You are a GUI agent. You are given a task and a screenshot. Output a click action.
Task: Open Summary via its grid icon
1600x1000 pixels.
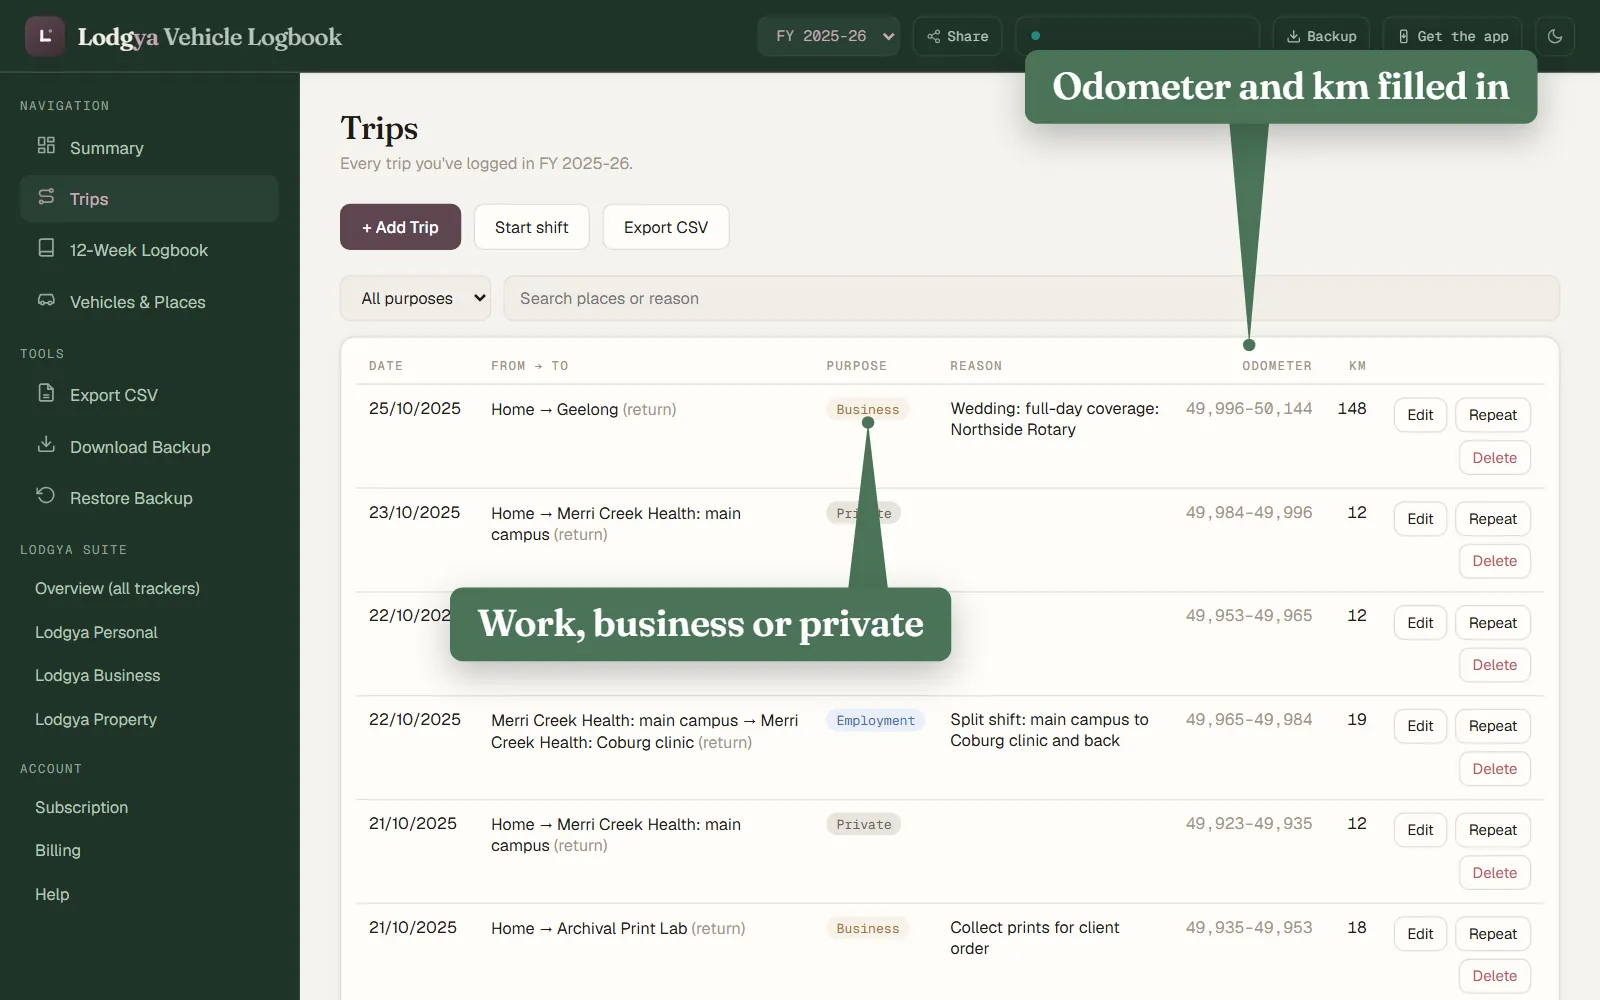(x=46, y=146)
